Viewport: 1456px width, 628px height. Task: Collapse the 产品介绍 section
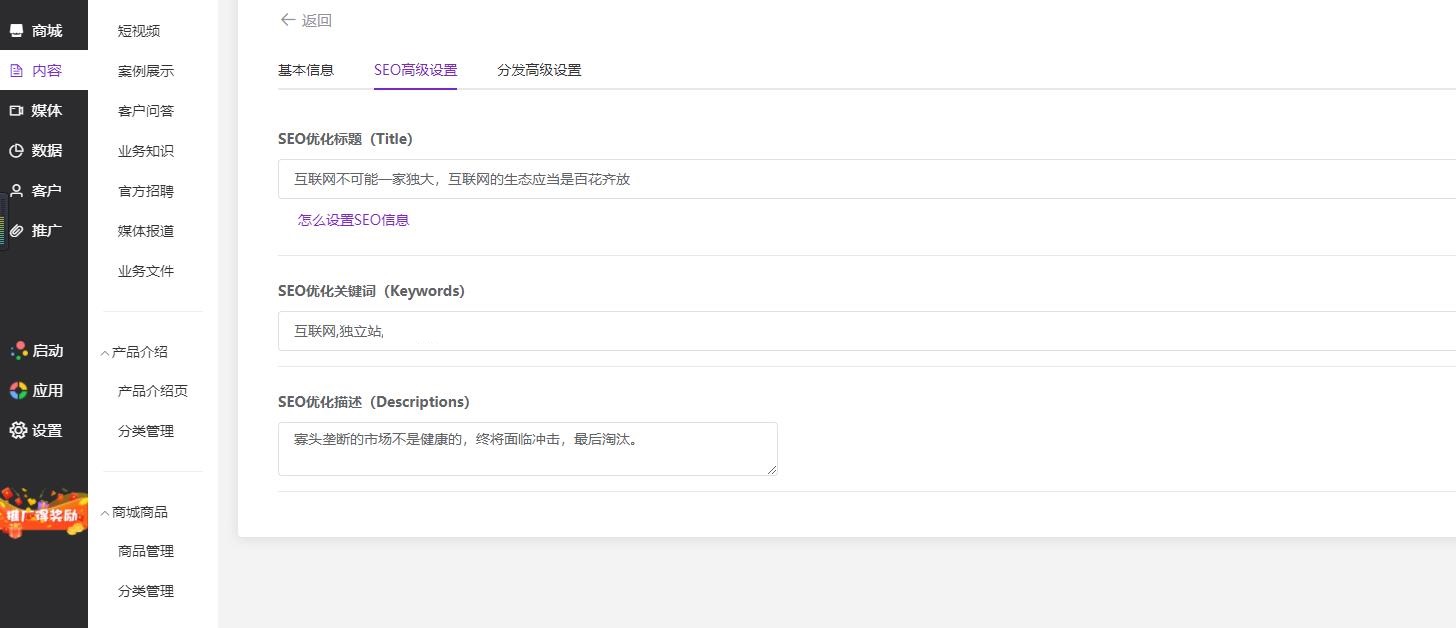click(x=105, y=353)
